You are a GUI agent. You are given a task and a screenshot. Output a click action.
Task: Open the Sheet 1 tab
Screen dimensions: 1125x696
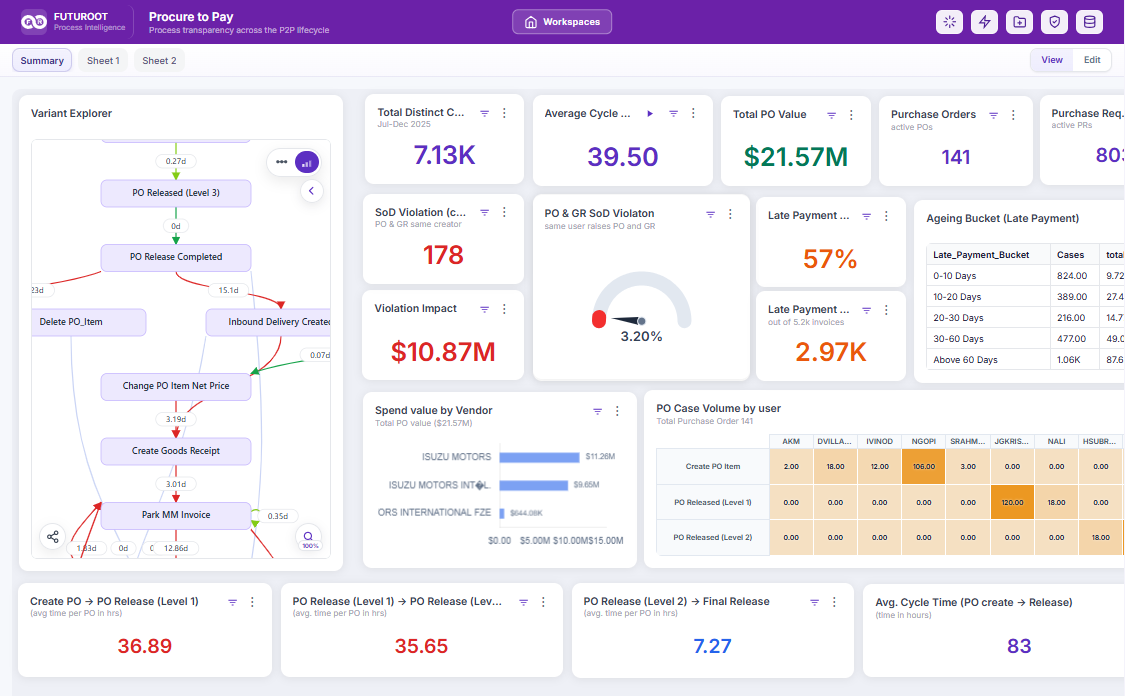point(103,60)
